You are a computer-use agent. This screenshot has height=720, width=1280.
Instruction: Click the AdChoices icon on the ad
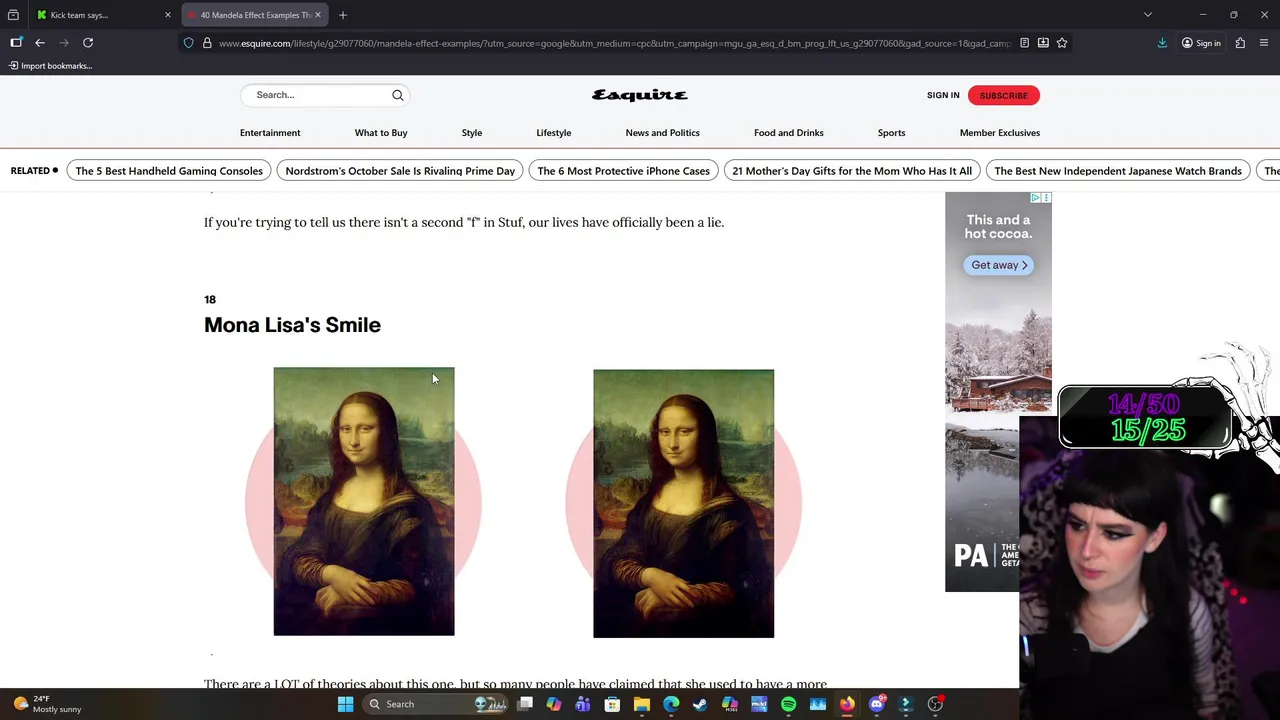click(x=1036, y=198)
